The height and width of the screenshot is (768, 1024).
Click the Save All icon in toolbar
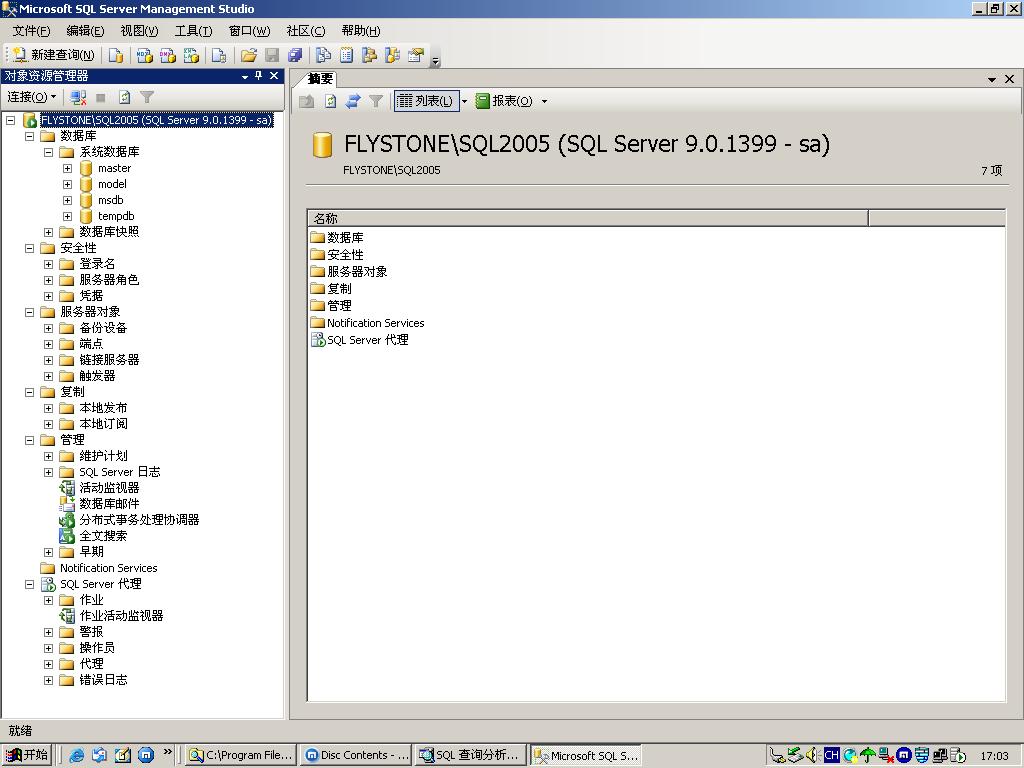(x=295, y=56)
